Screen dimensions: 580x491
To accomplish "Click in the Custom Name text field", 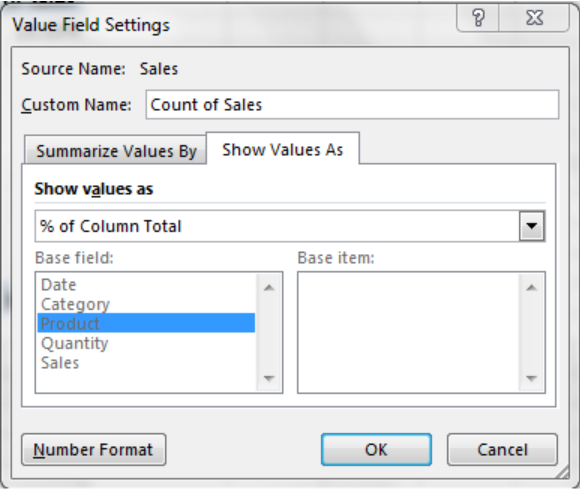I will click(352, 105).
